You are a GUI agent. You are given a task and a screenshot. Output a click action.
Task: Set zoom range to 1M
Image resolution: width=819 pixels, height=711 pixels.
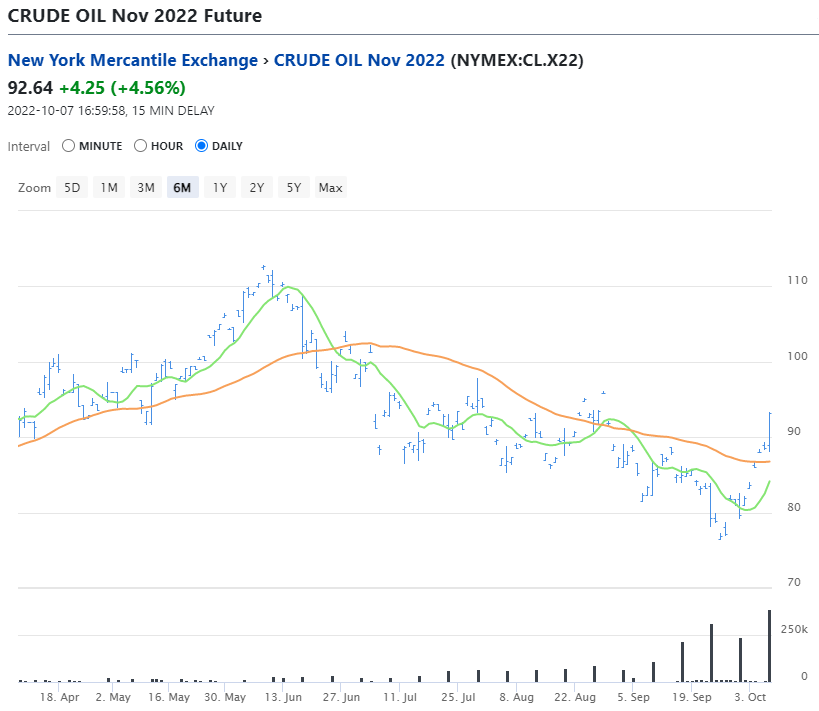[x=109, y=188]
